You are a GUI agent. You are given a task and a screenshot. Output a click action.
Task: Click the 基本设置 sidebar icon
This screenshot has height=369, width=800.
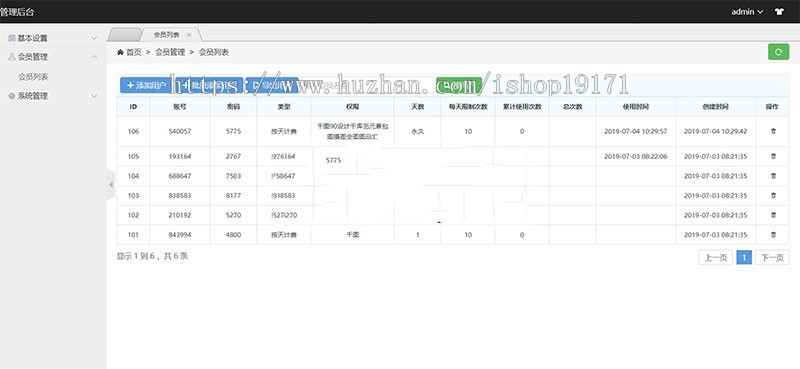[x=12, y=38]
